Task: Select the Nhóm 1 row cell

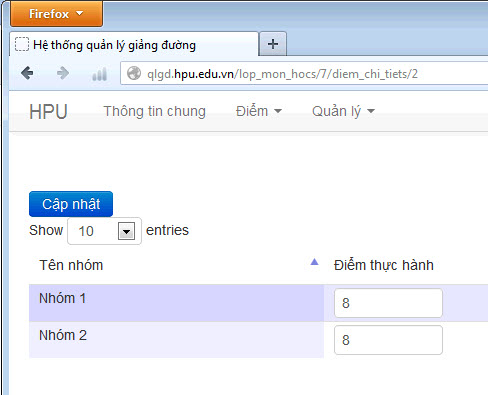Action: pos(176,303)
